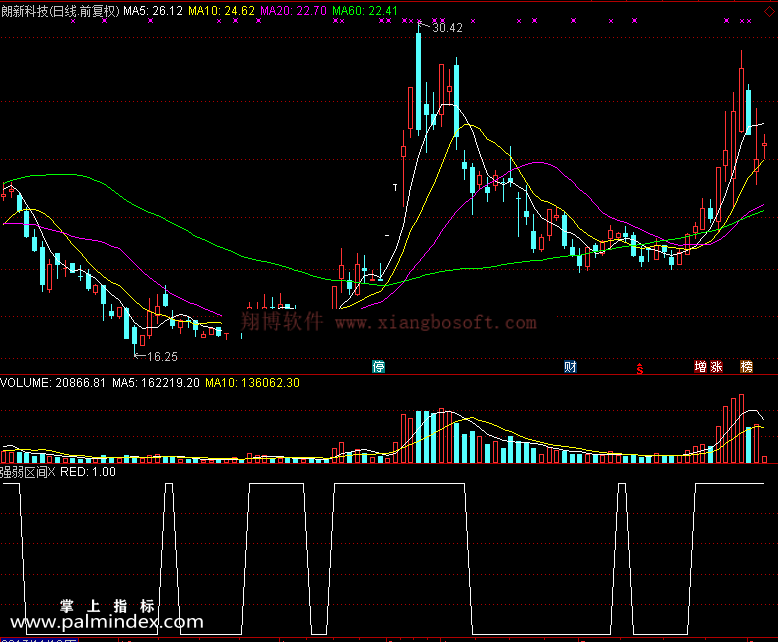This screenshot has width=778, height=642.
Task: Click the 榜 ranking marker icon
Action: click(746, 367)
